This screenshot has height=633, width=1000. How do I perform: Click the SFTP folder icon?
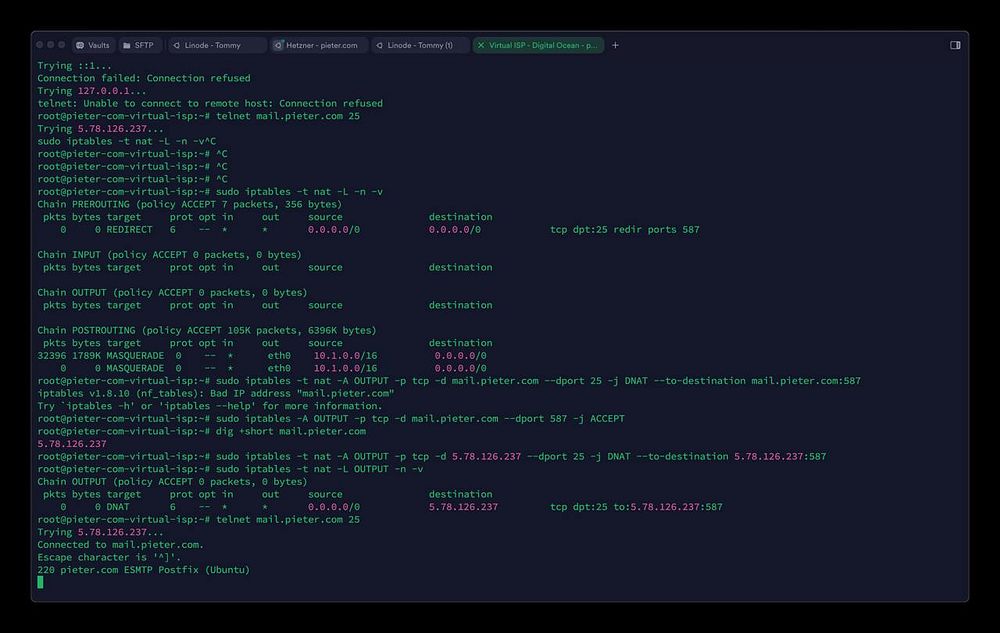coord(126,45)
